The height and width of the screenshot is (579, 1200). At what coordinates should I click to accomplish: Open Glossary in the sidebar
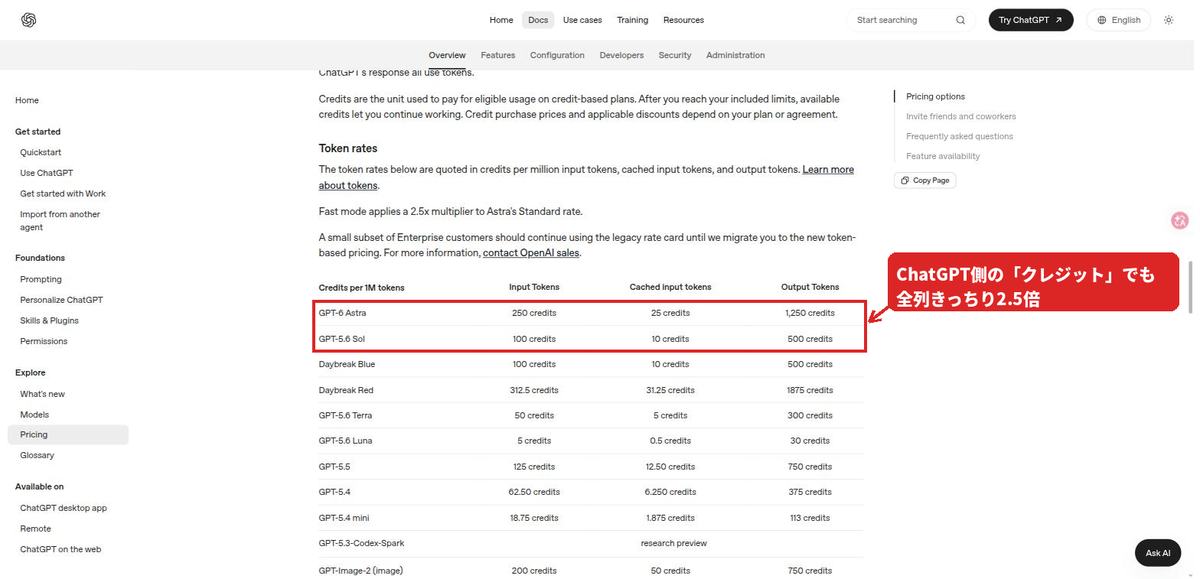(x=37, y=455)
